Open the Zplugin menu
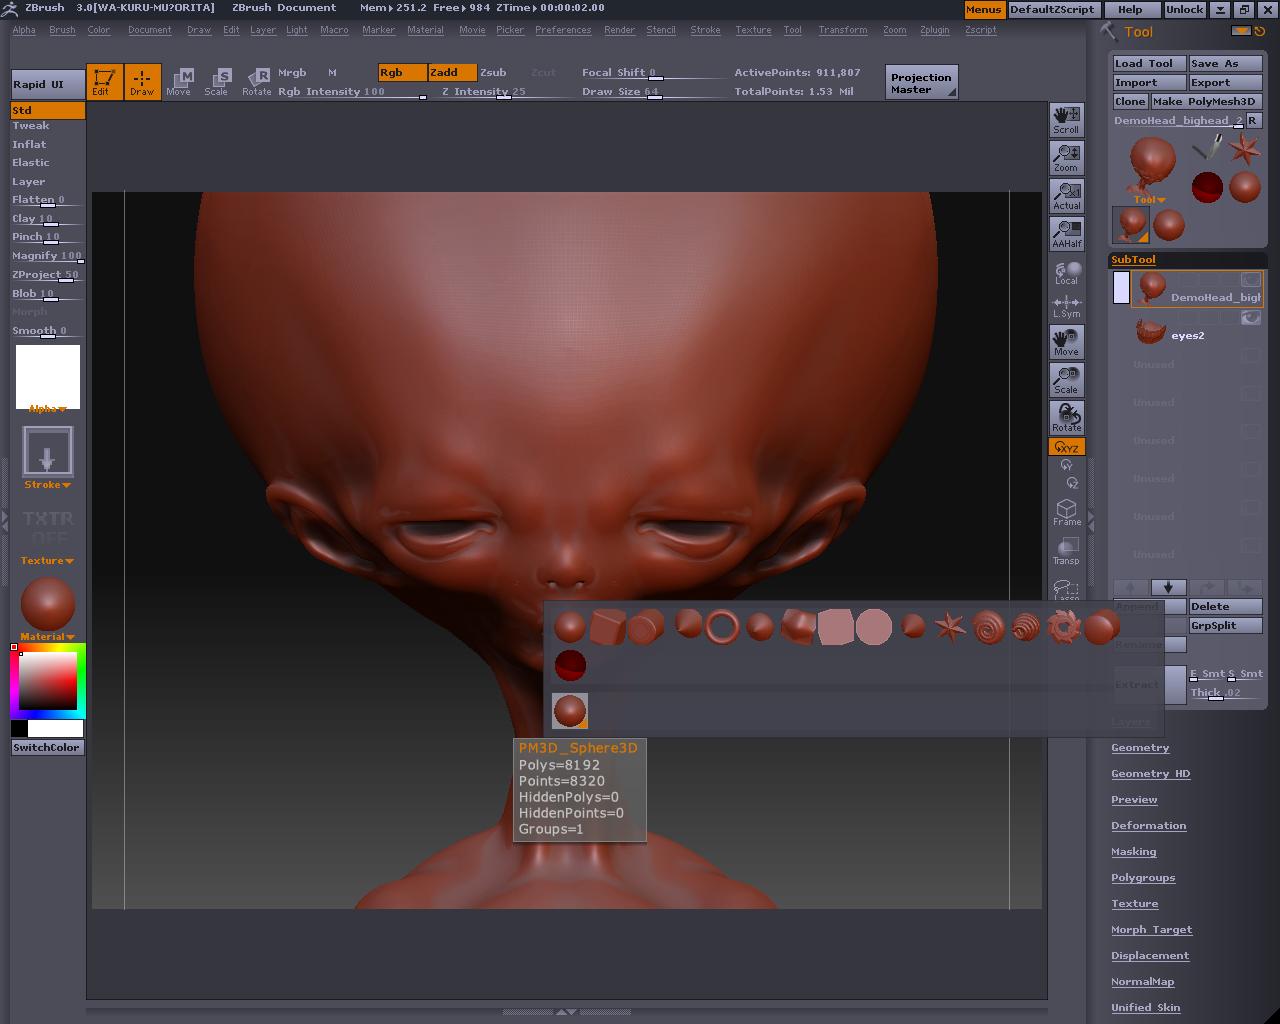 [934, 30]
